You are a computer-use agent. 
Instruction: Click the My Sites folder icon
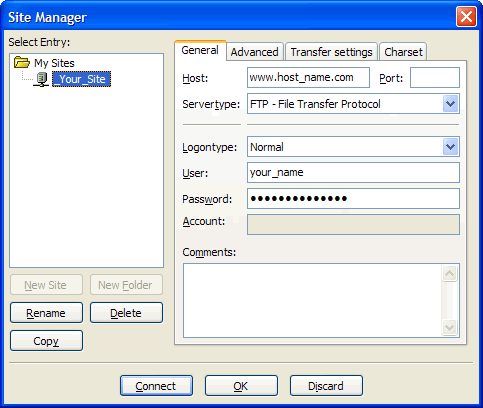pos(22,62)
